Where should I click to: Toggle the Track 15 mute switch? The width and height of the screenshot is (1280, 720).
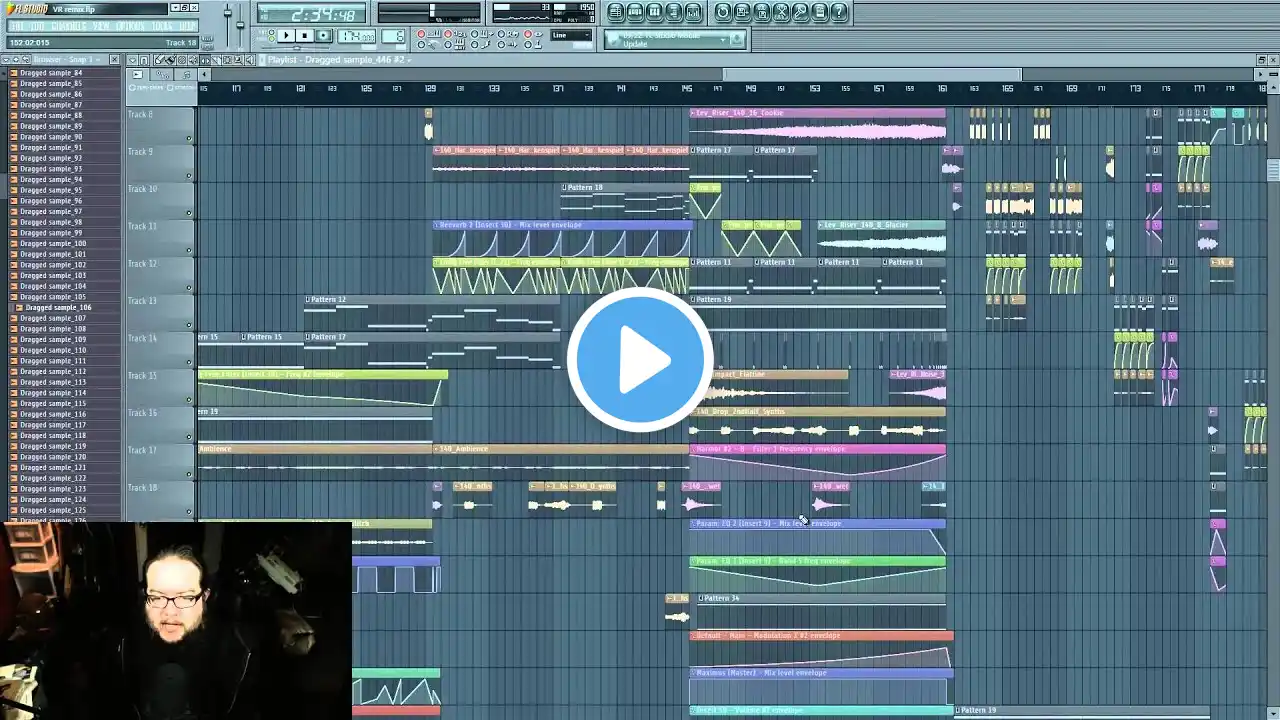[189, 400]
